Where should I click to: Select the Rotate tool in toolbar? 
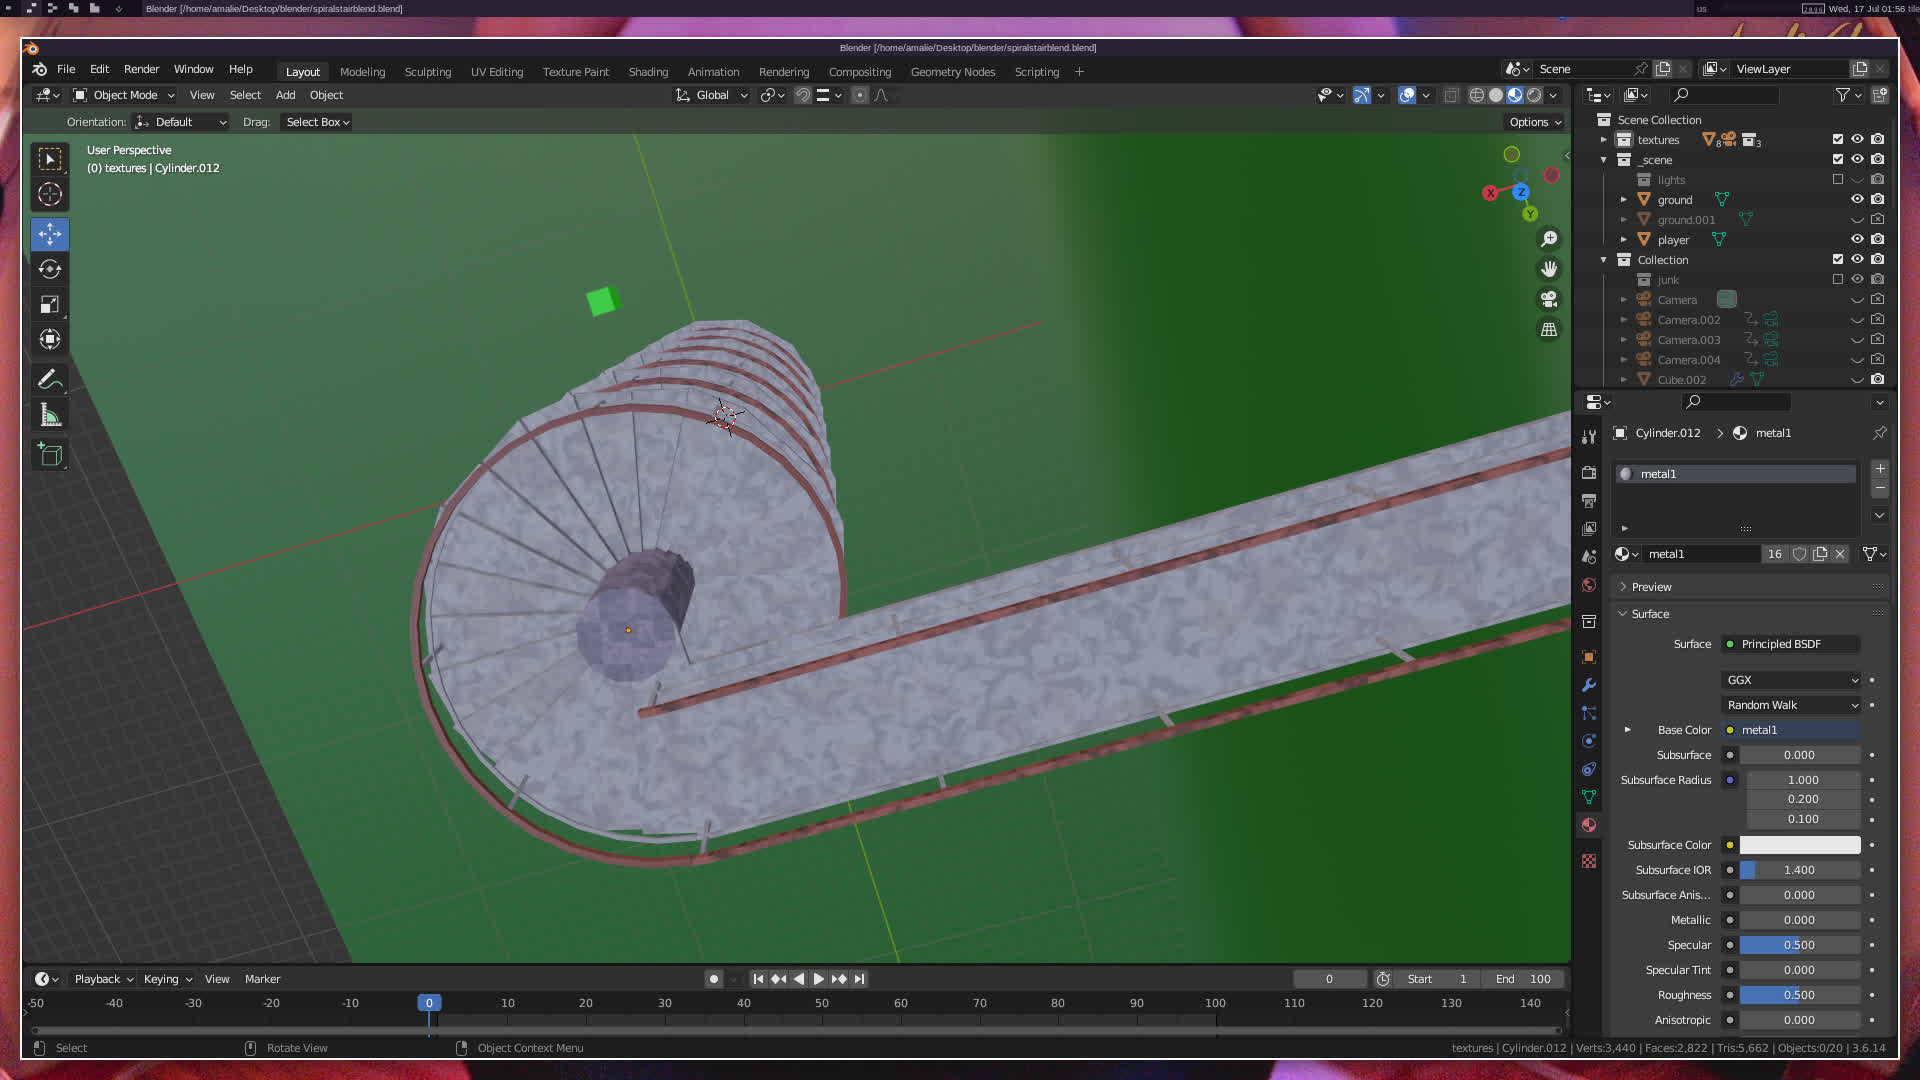tap(49, 269)
